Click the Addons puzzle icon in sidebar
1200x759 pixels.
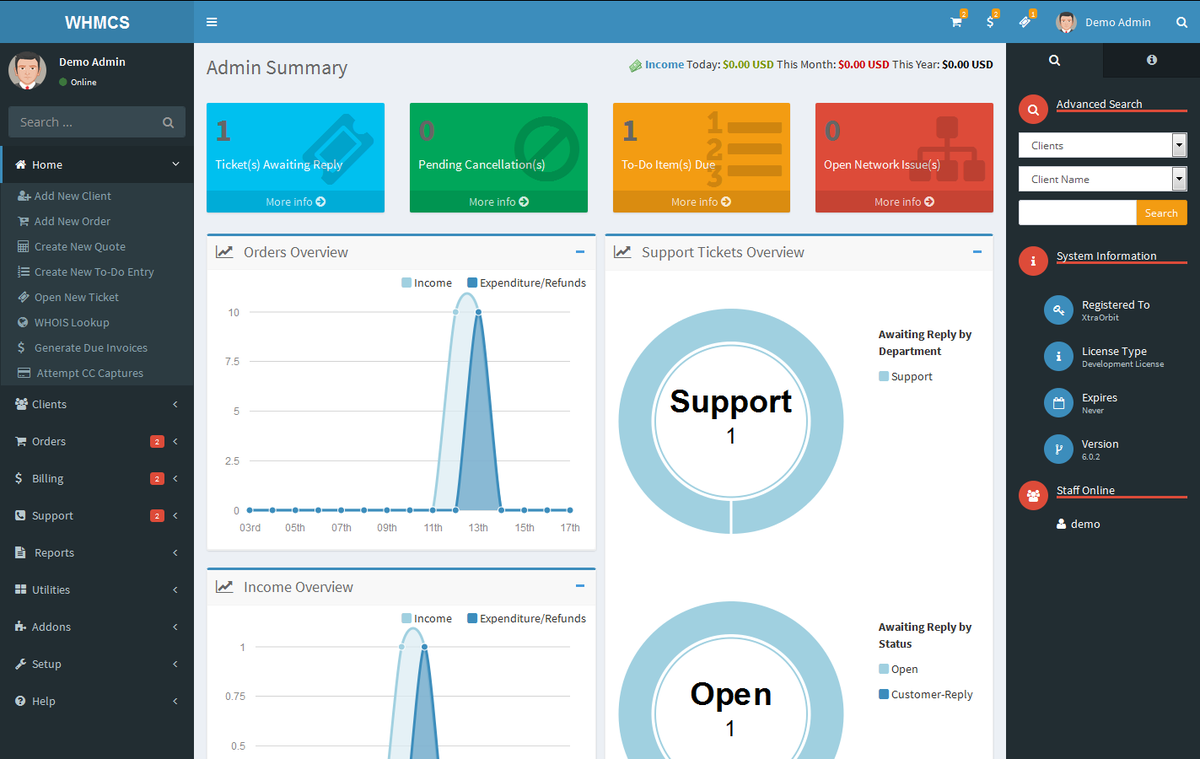[x=21, y=626]
